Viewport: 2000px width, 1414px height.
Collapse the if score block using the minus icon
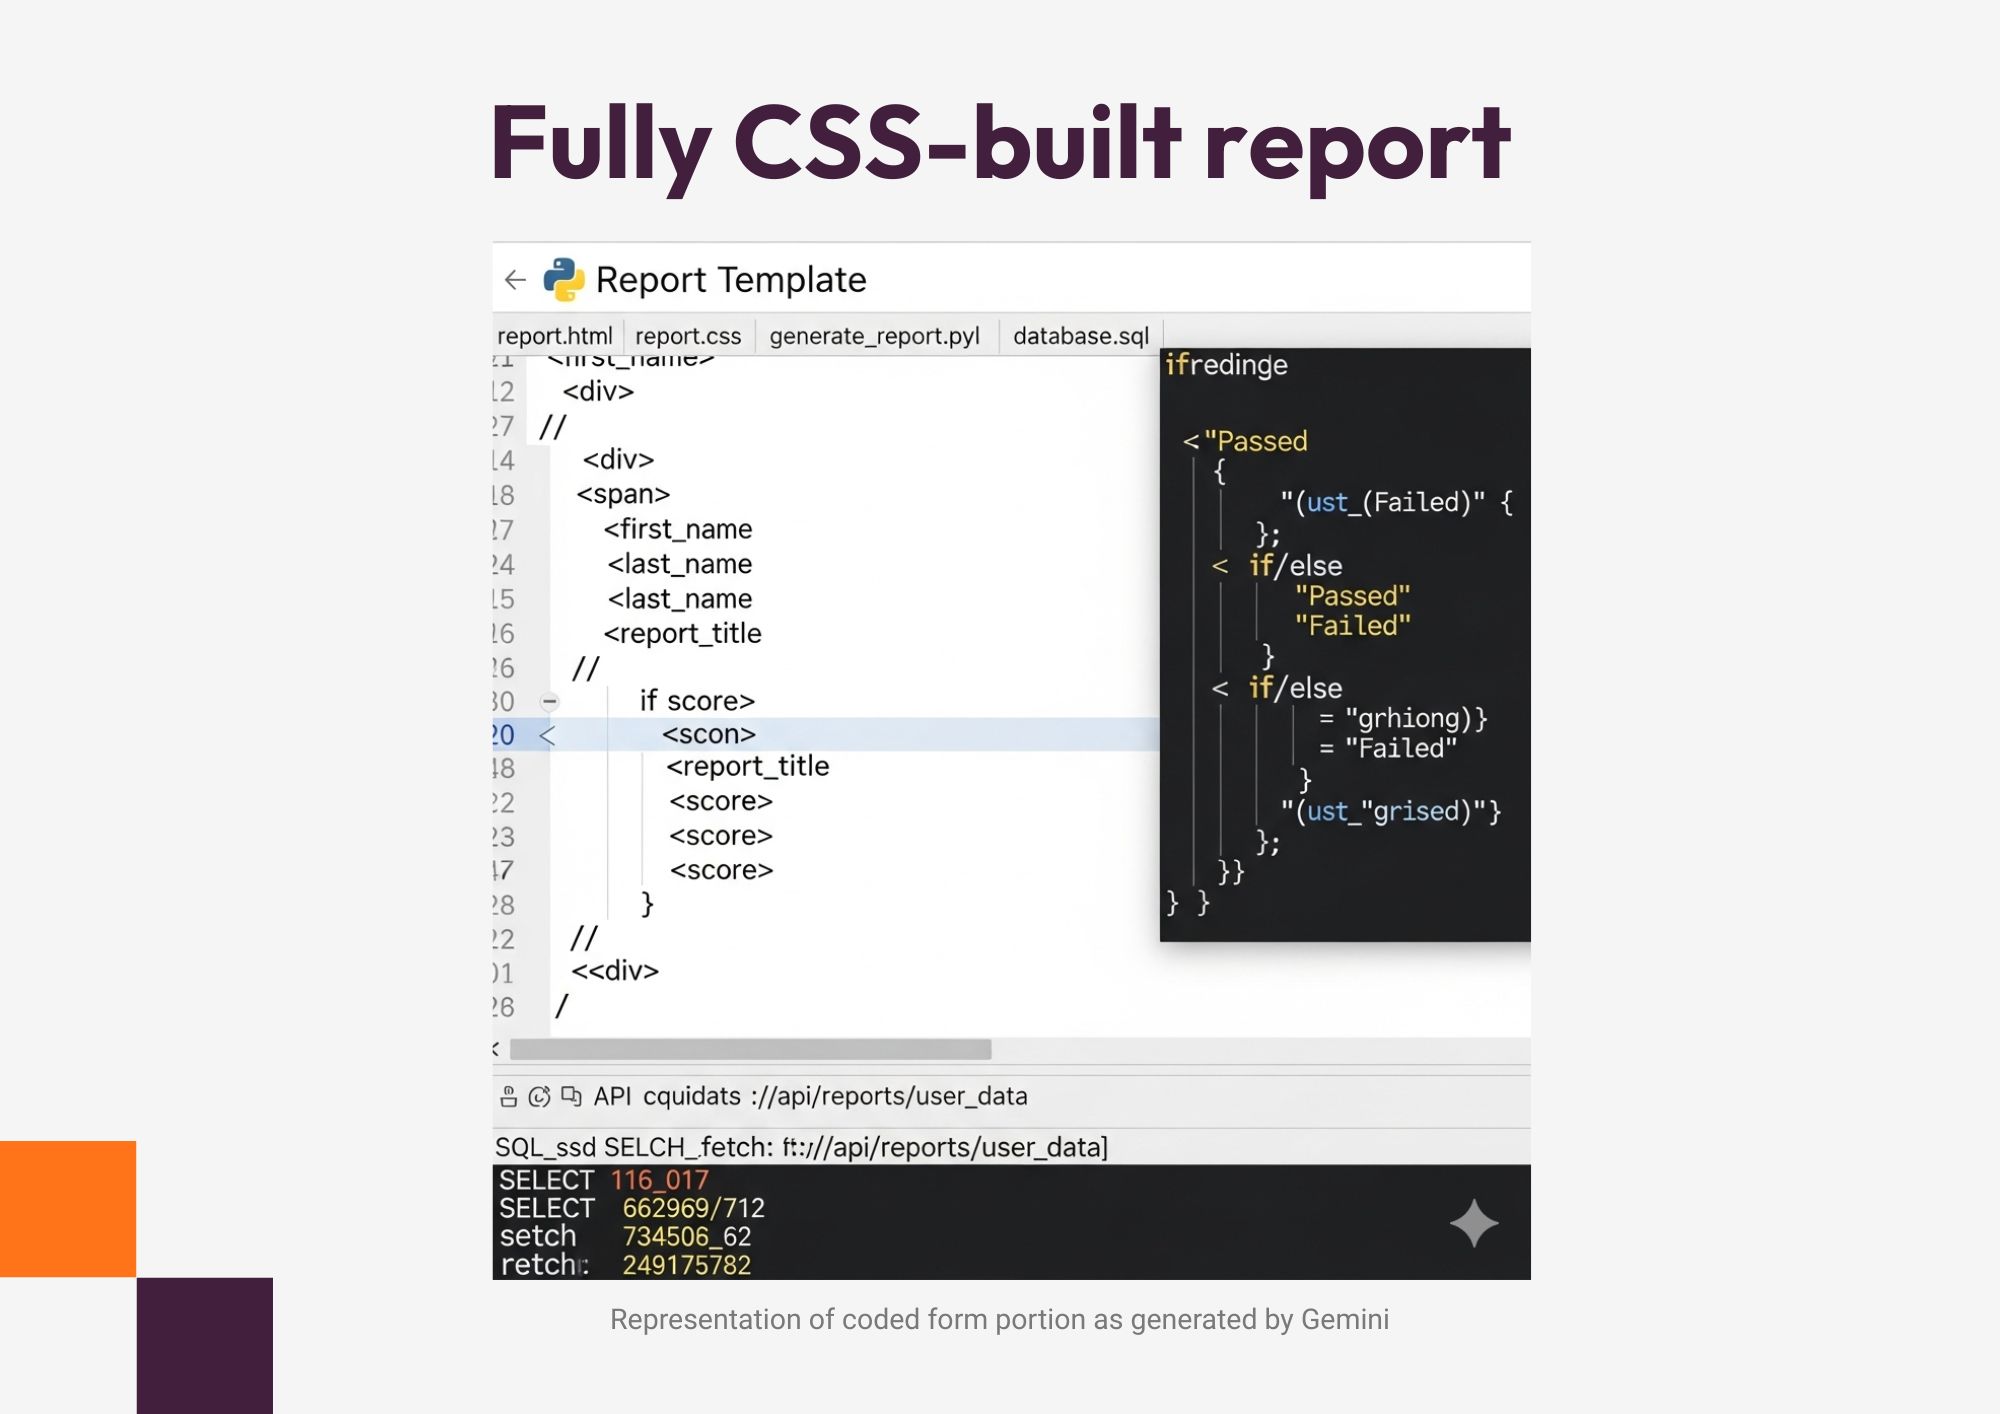pos(548,701)
